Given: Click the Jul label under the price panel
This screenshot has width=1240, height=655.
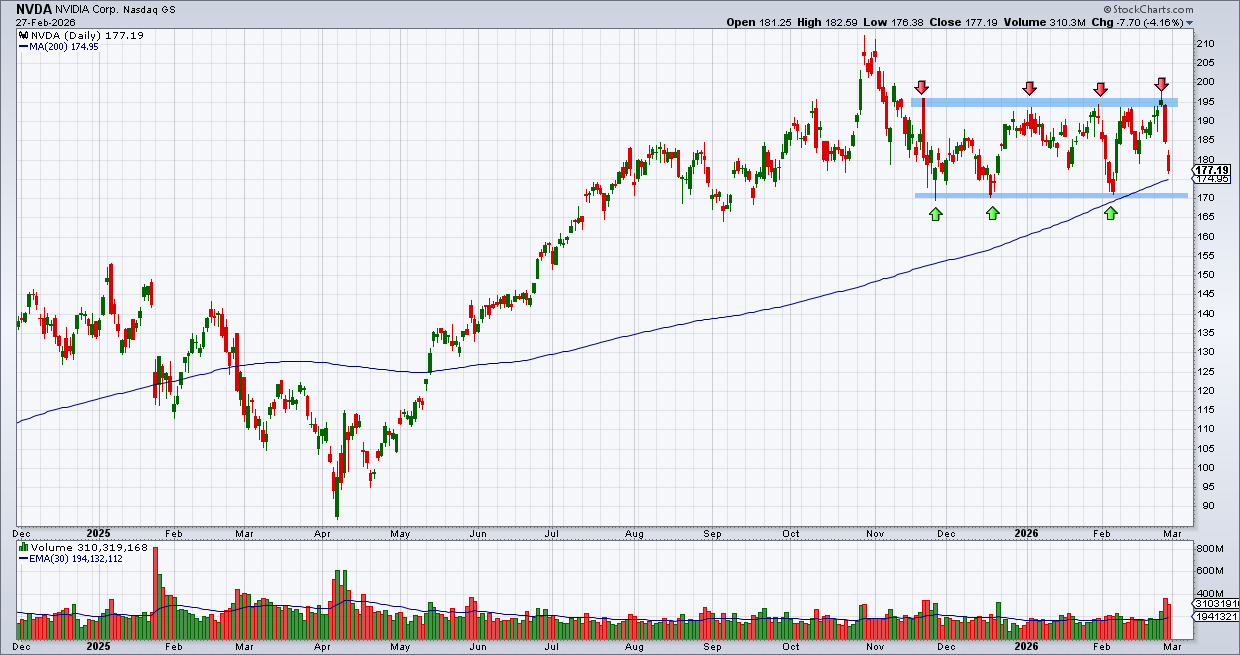Looking at the screenshot, I should (552, 534).
